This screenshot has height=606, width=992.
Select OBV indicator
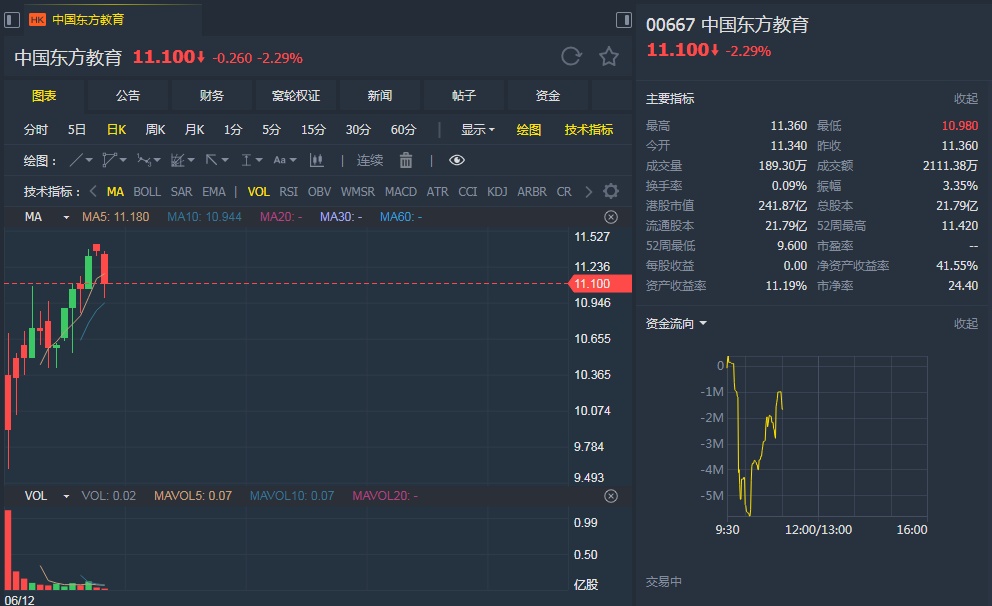(x=319, y=192)
